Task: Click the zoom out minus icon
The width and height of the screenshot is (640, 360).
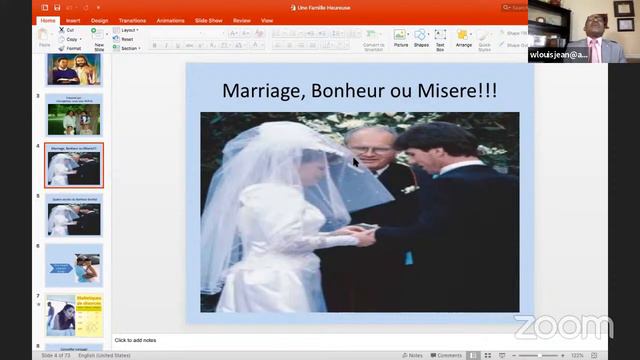Action: point(514,356)
